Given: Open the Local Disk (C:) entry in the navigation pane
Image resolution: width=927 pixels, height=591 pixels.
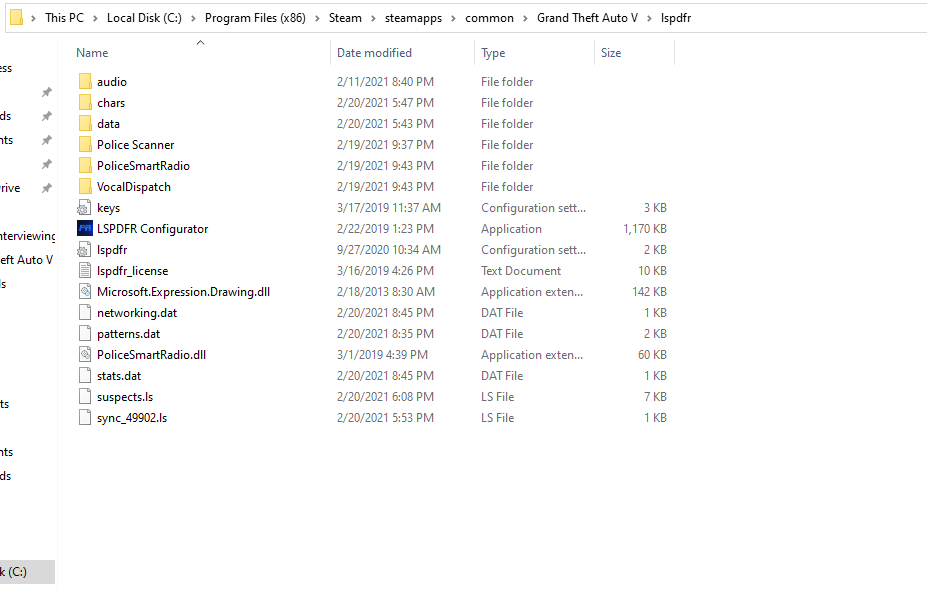Looking at the screenshot, I should coord(27,572).
